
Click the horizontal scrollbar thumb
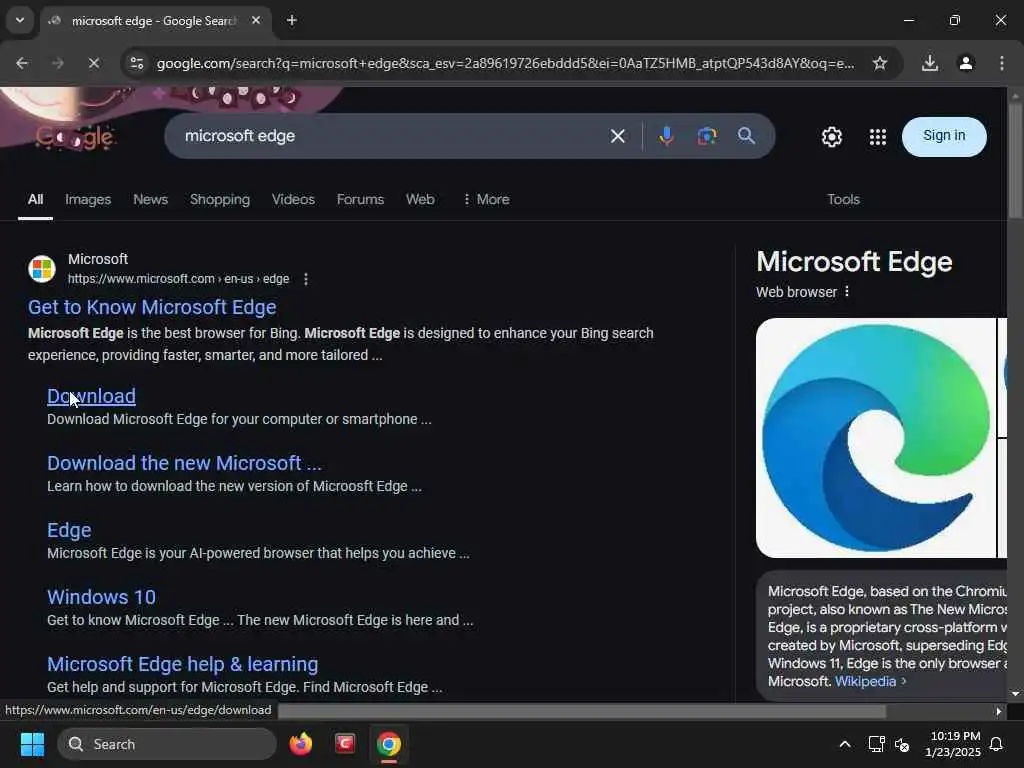click(x=582, y=711)
